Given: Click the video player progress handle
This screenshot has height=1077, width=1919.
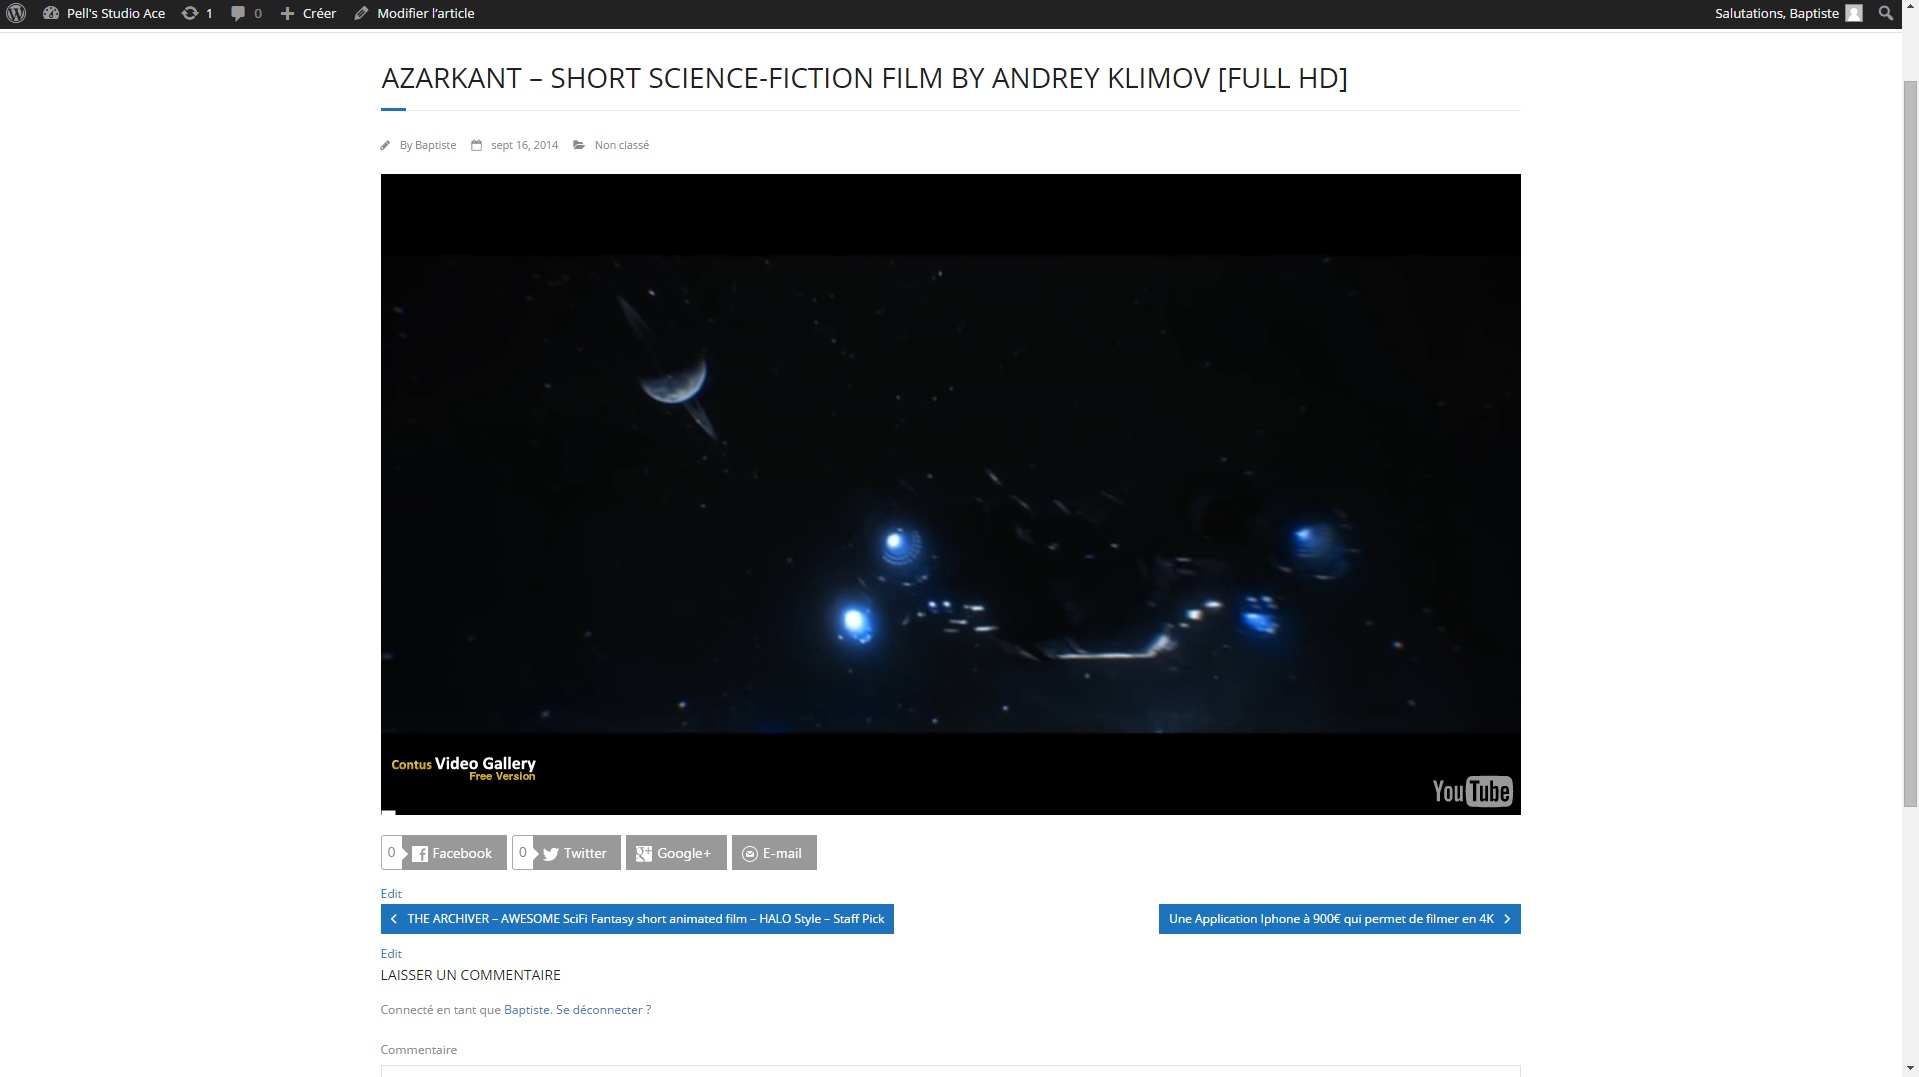Looking at the screenshot, I should point(388,813).
